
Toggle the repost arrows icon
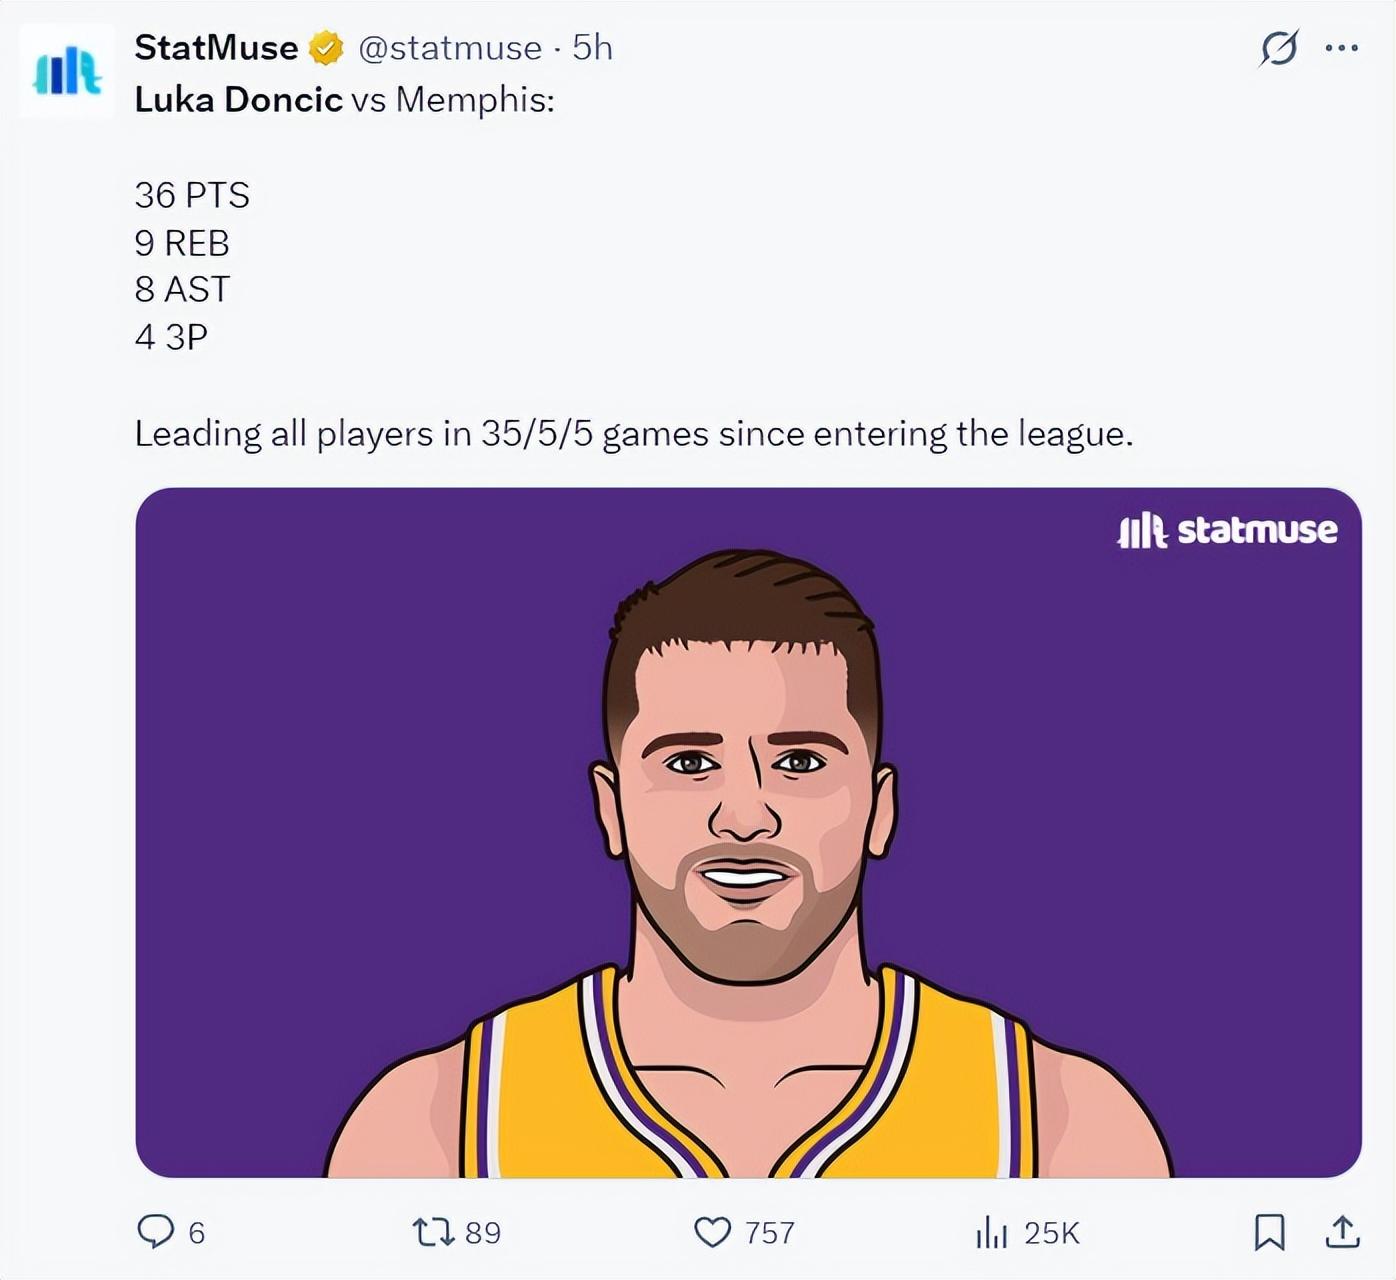coord(434,1232)
